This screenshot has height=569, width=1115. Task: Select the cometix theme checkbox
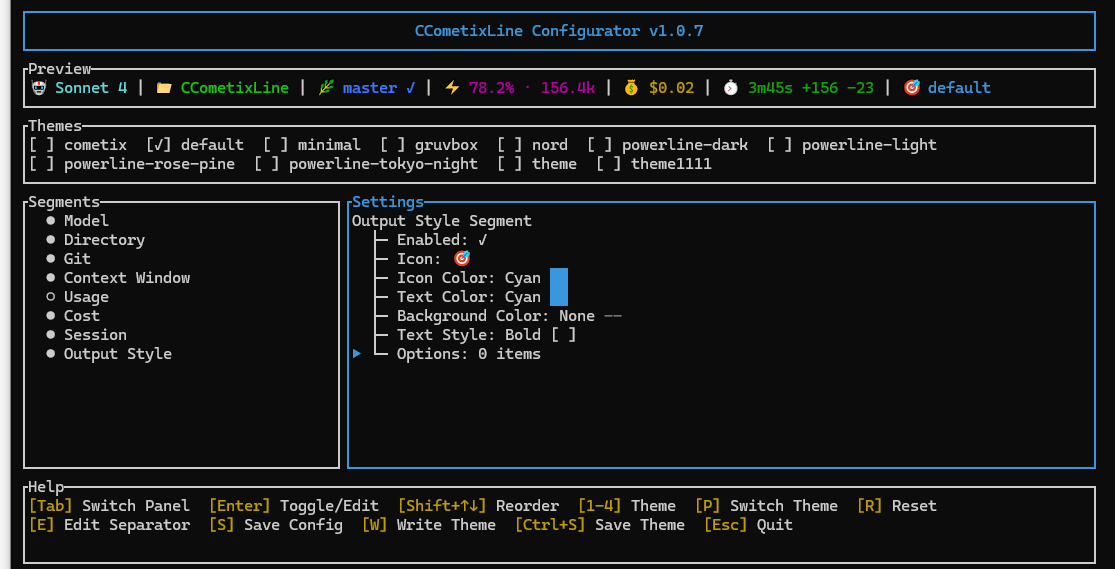click(43, 145)
